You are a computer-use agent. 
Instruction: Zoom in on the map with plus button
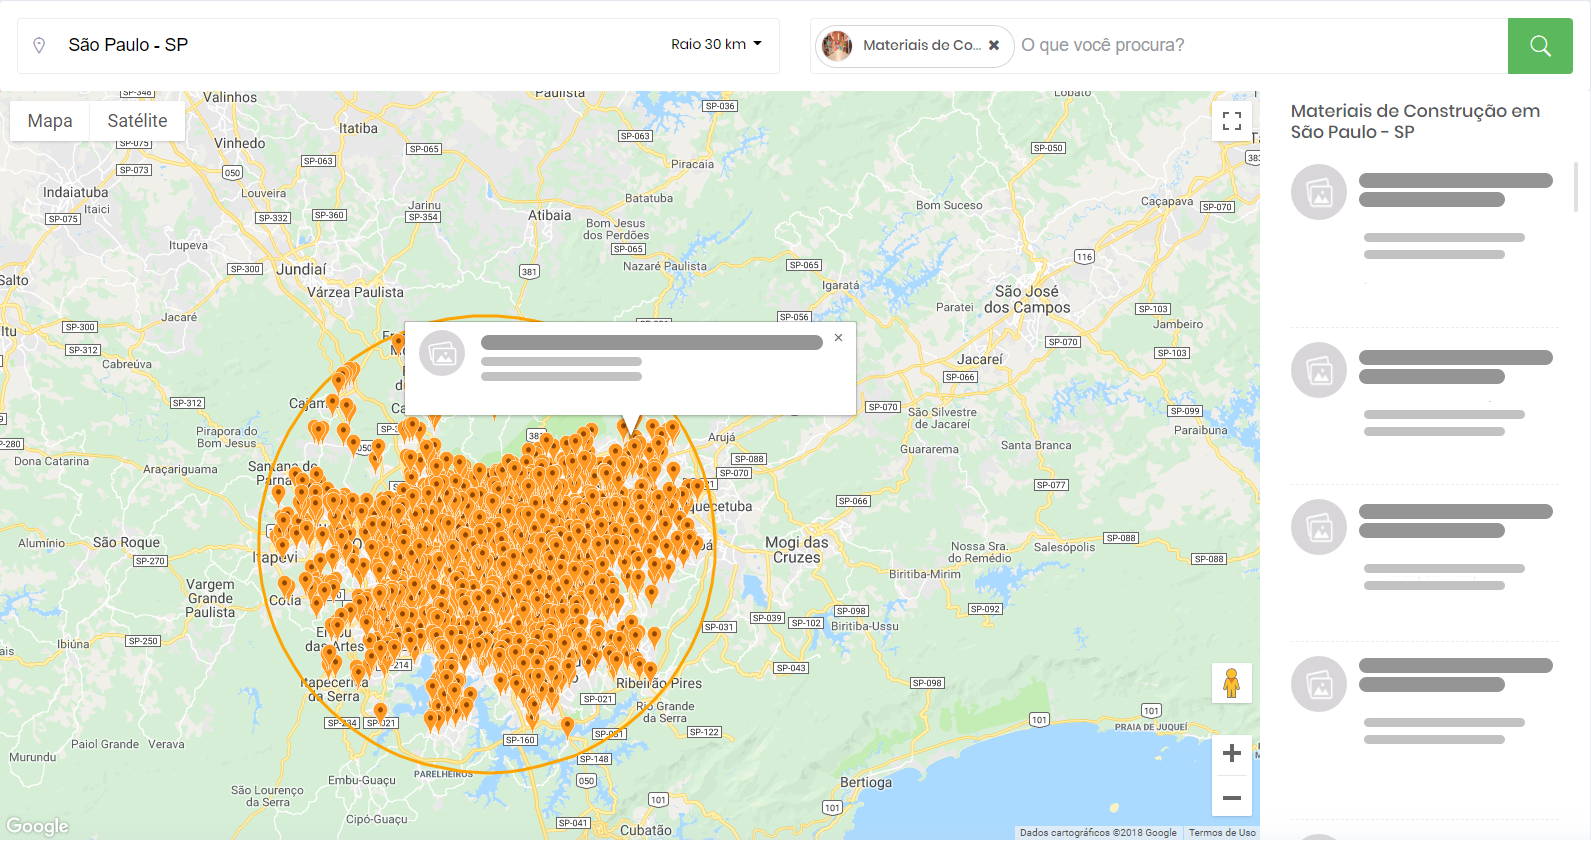coord(1232,753)
